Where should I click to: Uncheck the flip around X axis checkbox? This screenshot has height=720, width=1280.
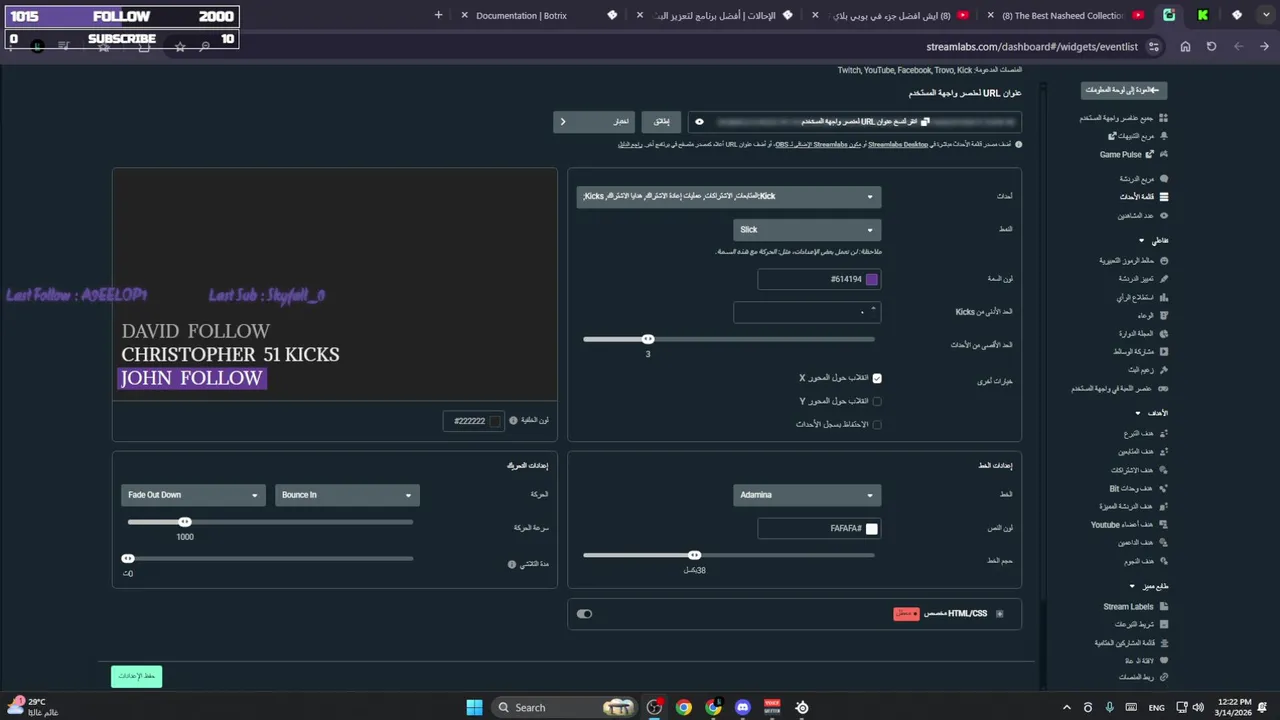pyautogui.click(x=877, y=378)
